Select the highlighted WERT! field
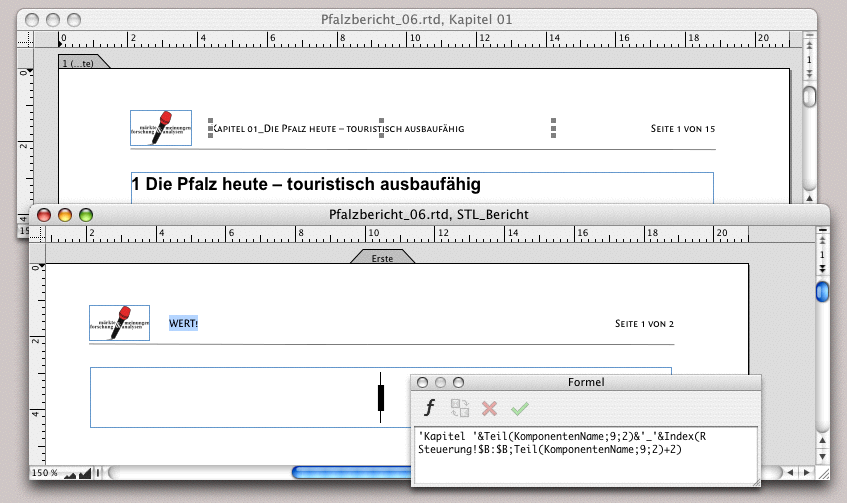This screenshot has width=847, height=503. pos(183,323)
